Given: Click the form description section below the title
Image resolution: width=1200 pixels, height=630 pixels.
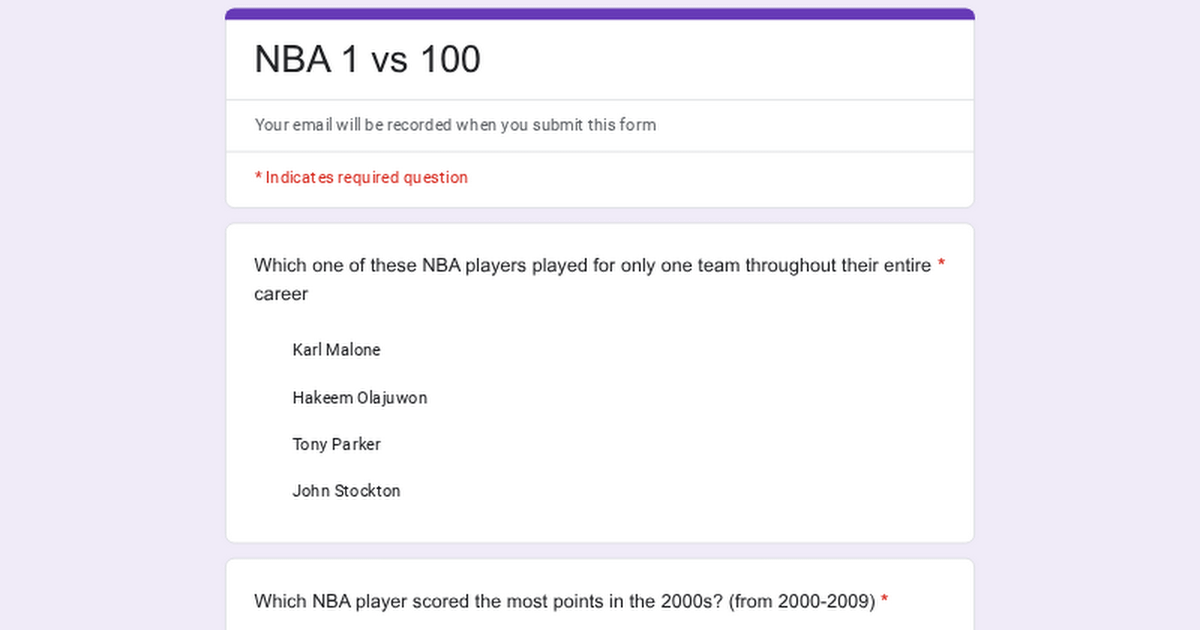Looking at the screenshot, I should coord(600,125).
